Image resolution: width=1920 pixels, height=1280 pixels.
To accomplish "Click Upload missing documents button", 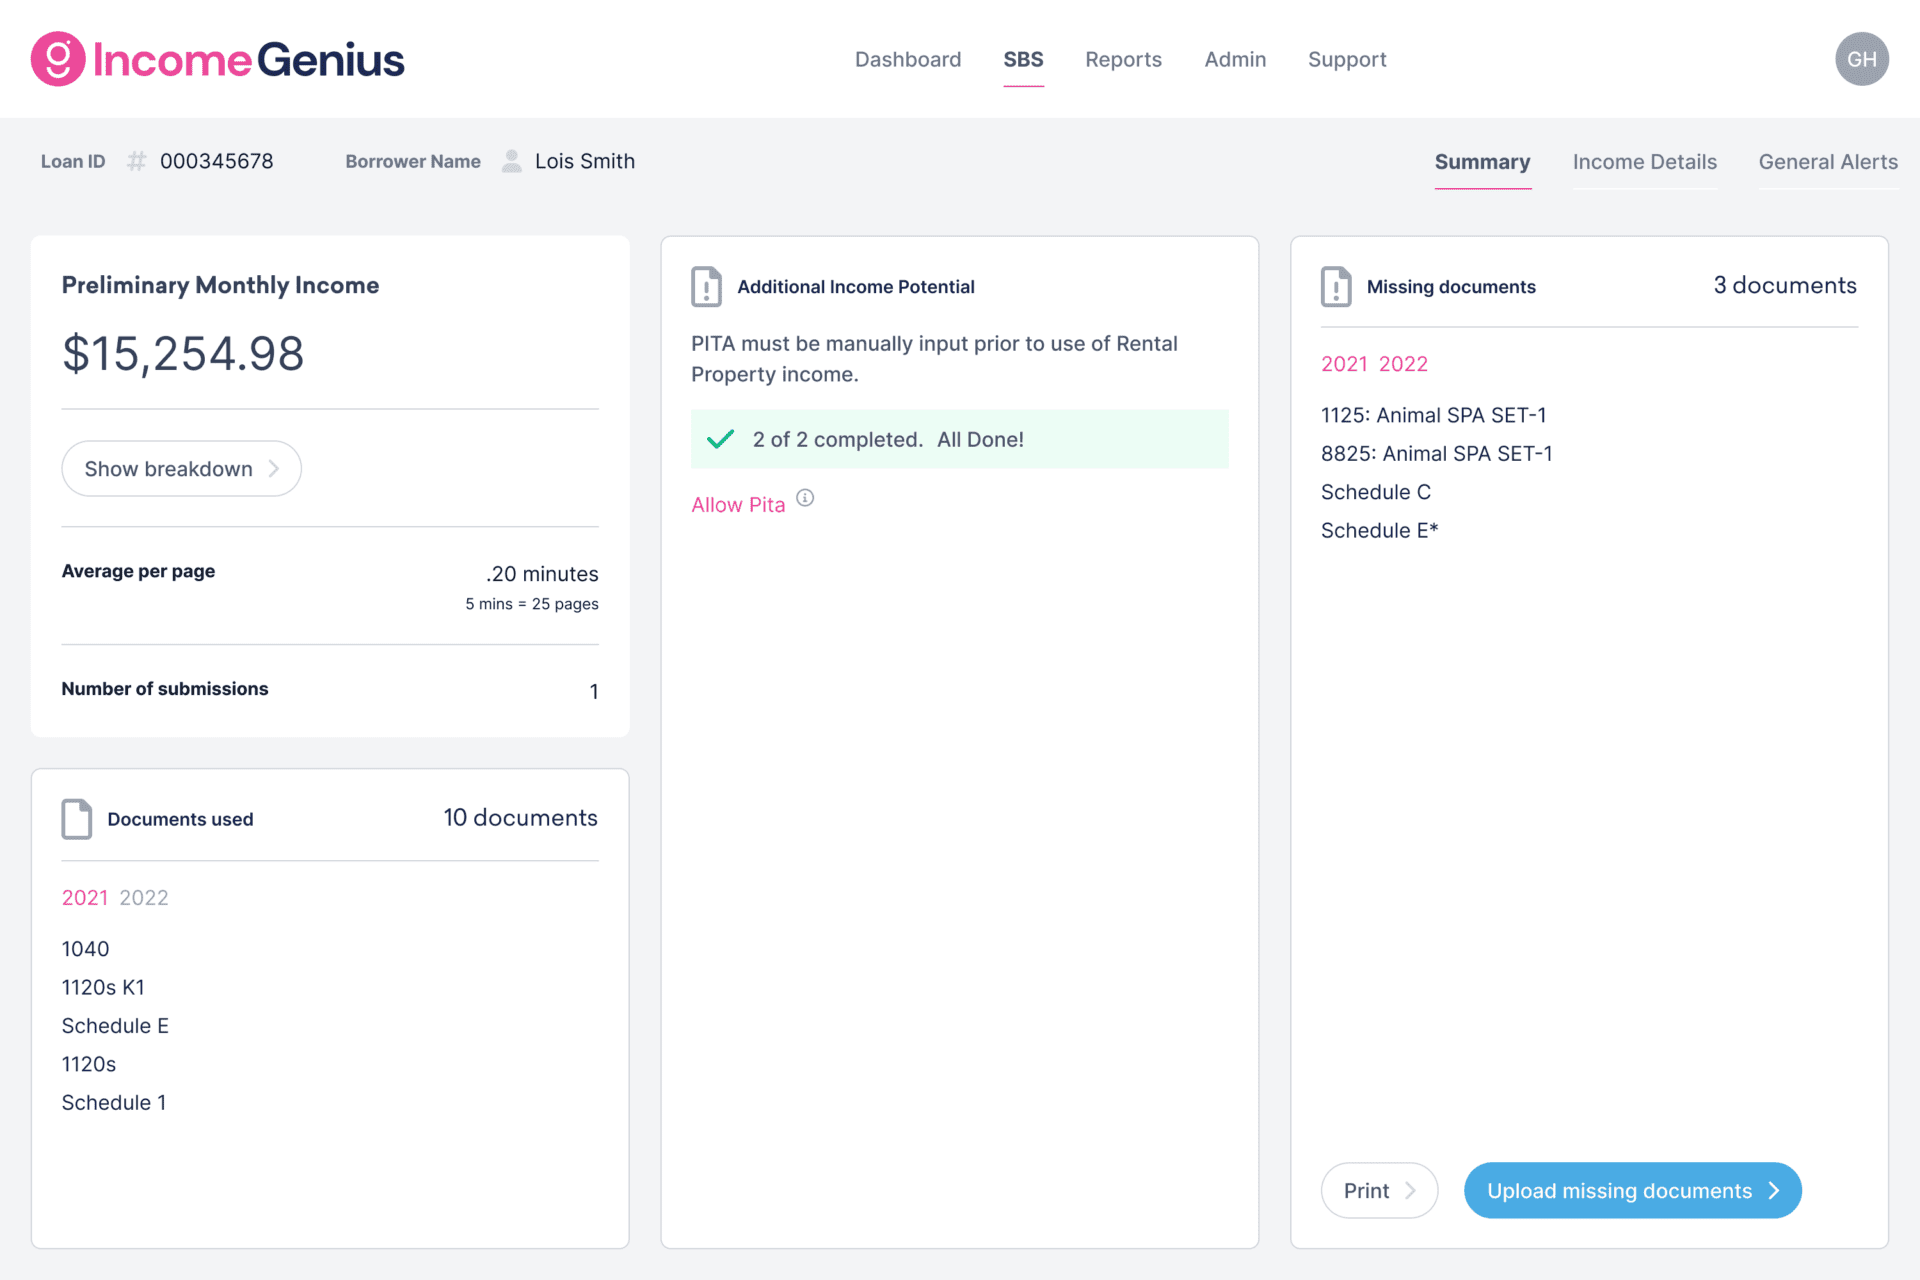I will 1632,1190.
